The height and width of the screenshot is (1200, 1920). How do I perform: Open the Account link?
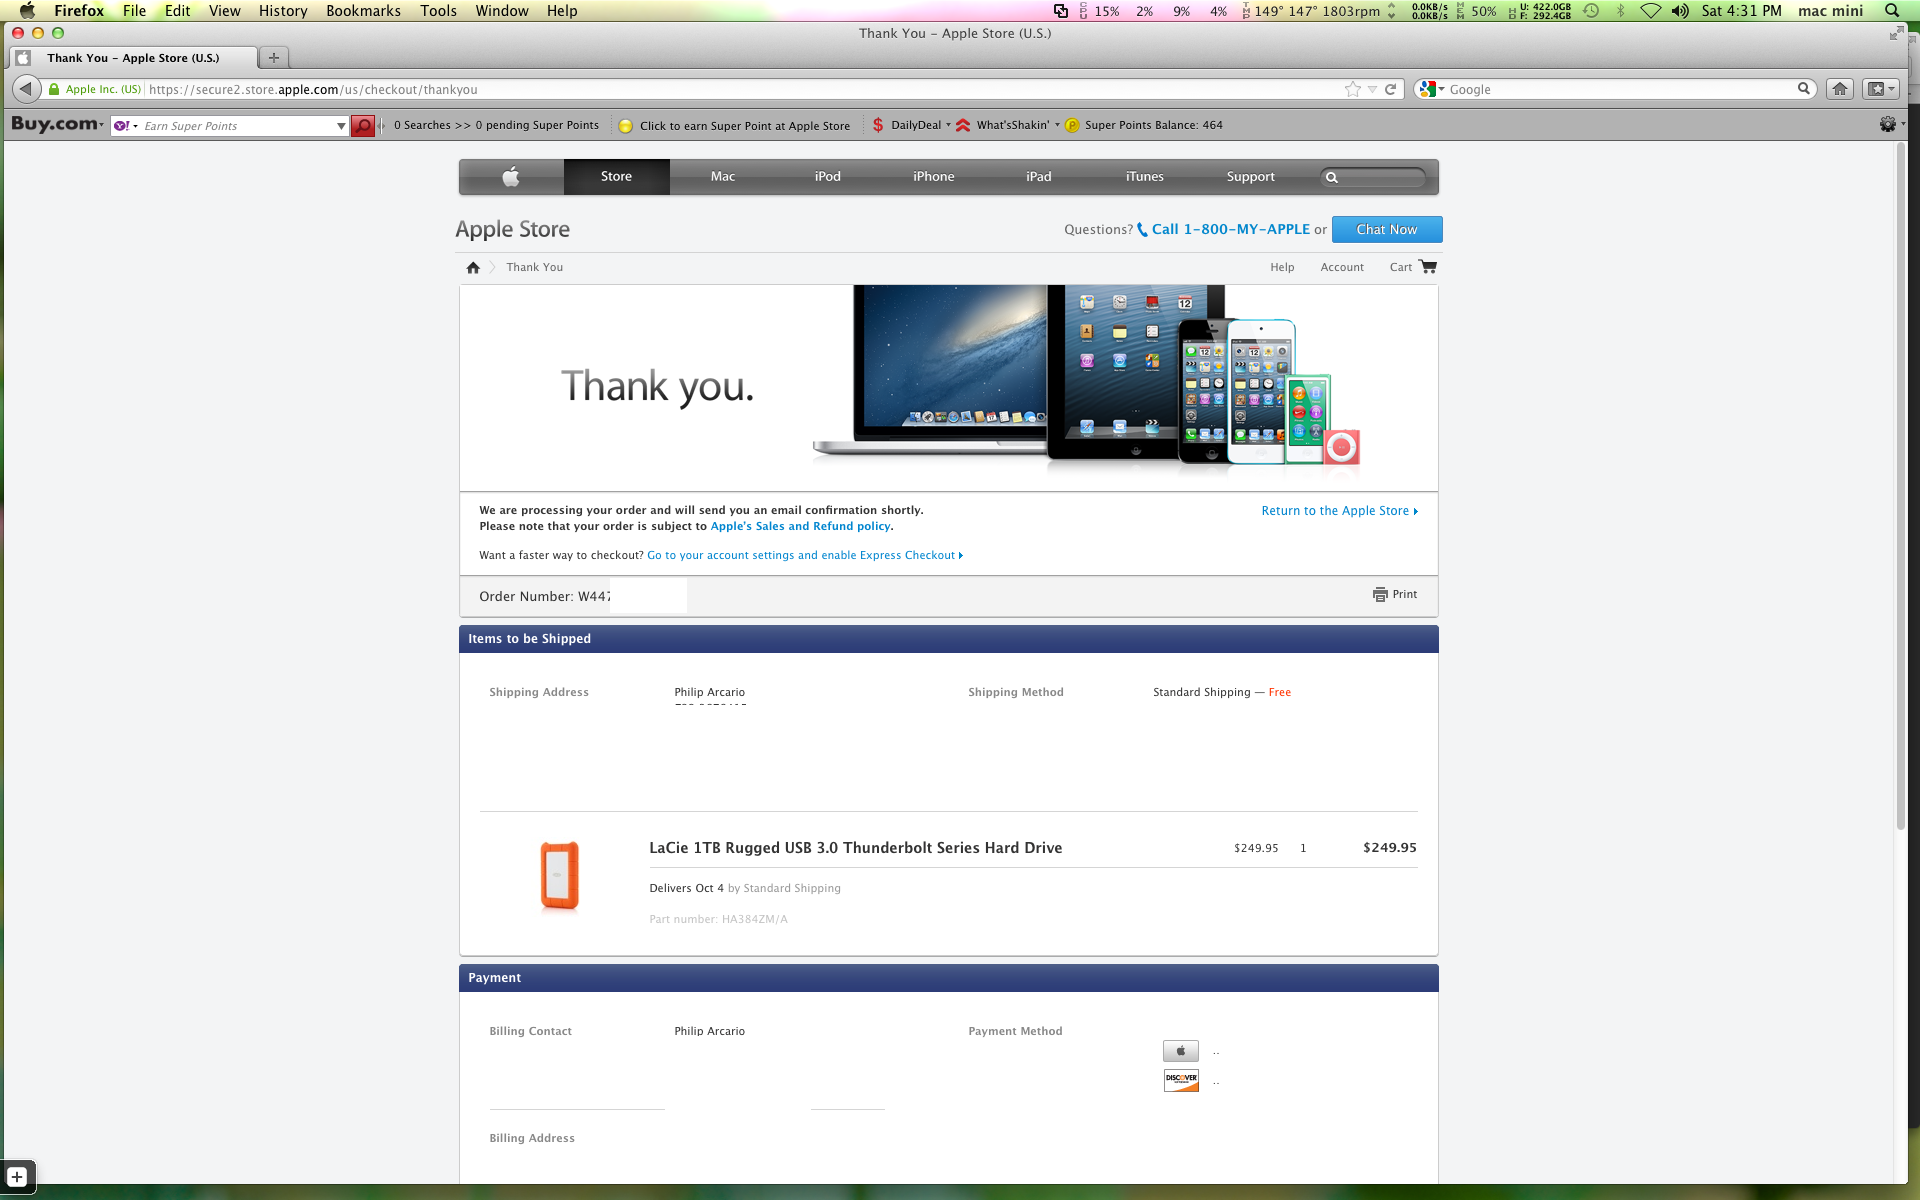[x=1342, y=267]
